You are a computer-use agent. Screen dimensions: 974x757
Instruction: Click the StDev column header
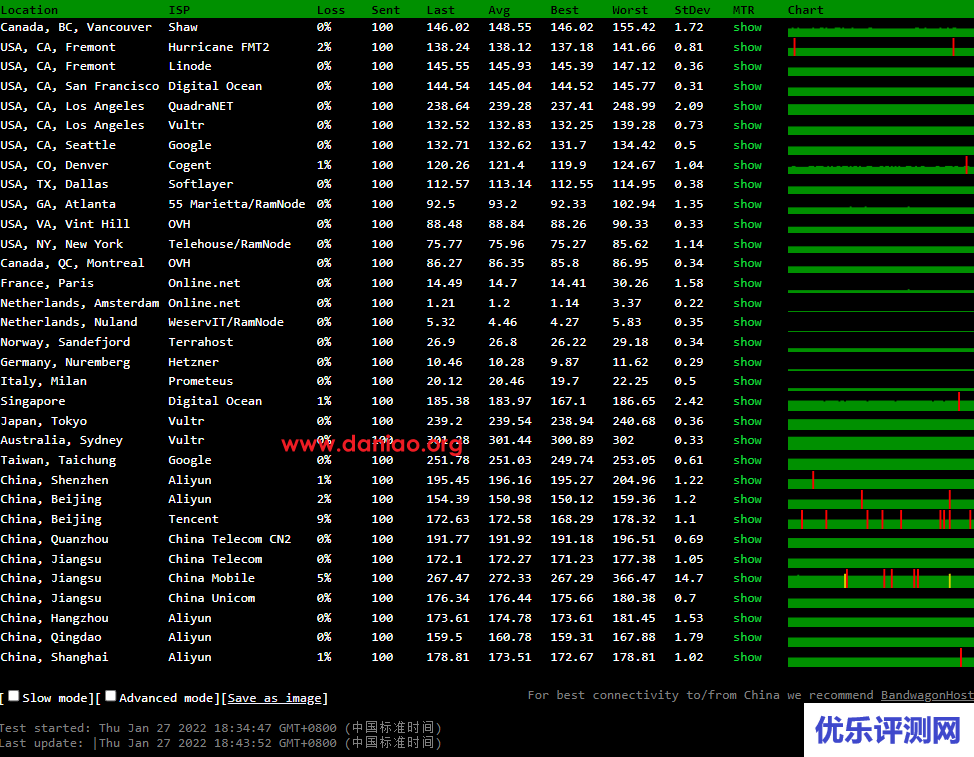coord(692,10)
